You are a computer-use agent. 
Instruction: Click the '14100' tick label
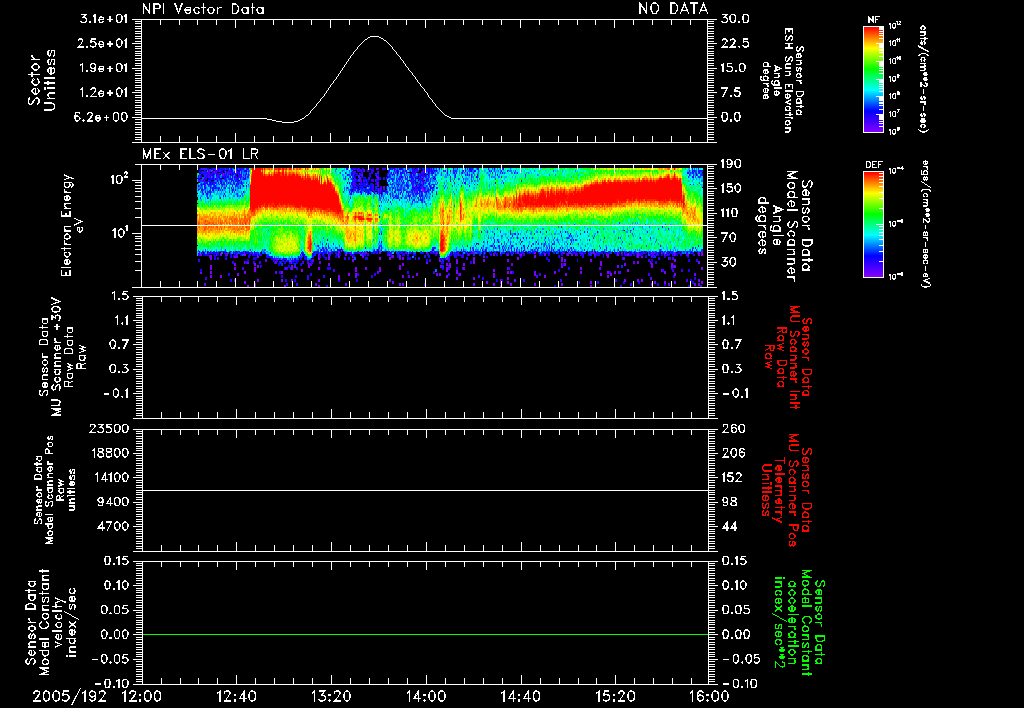(x=108, y=477)
